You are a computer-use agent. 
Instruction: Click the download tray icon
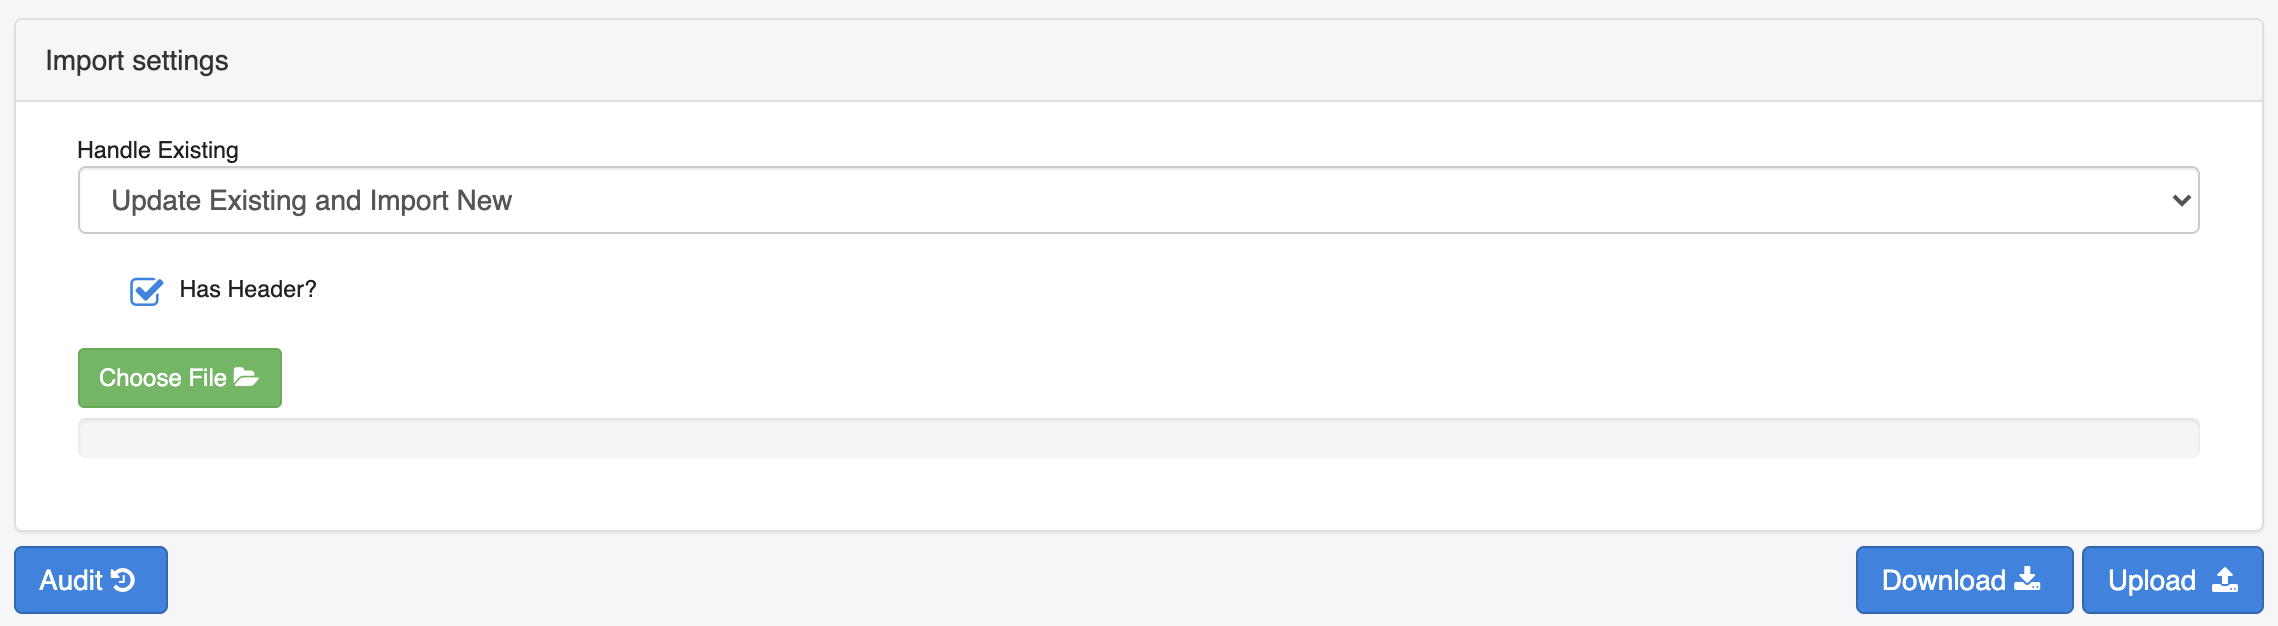pyautogui.click(x=2027, y=579)
